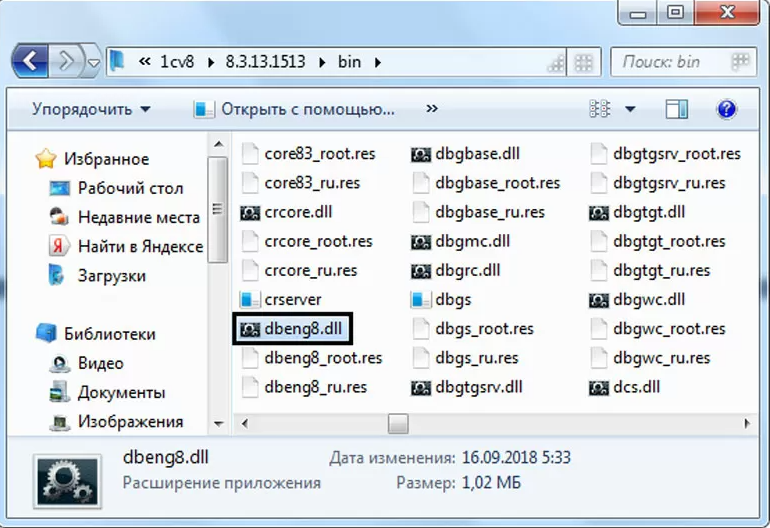The width and height of the screenshot is (770, 528).
Task: Click the change view icon
Action: point(600,108)
